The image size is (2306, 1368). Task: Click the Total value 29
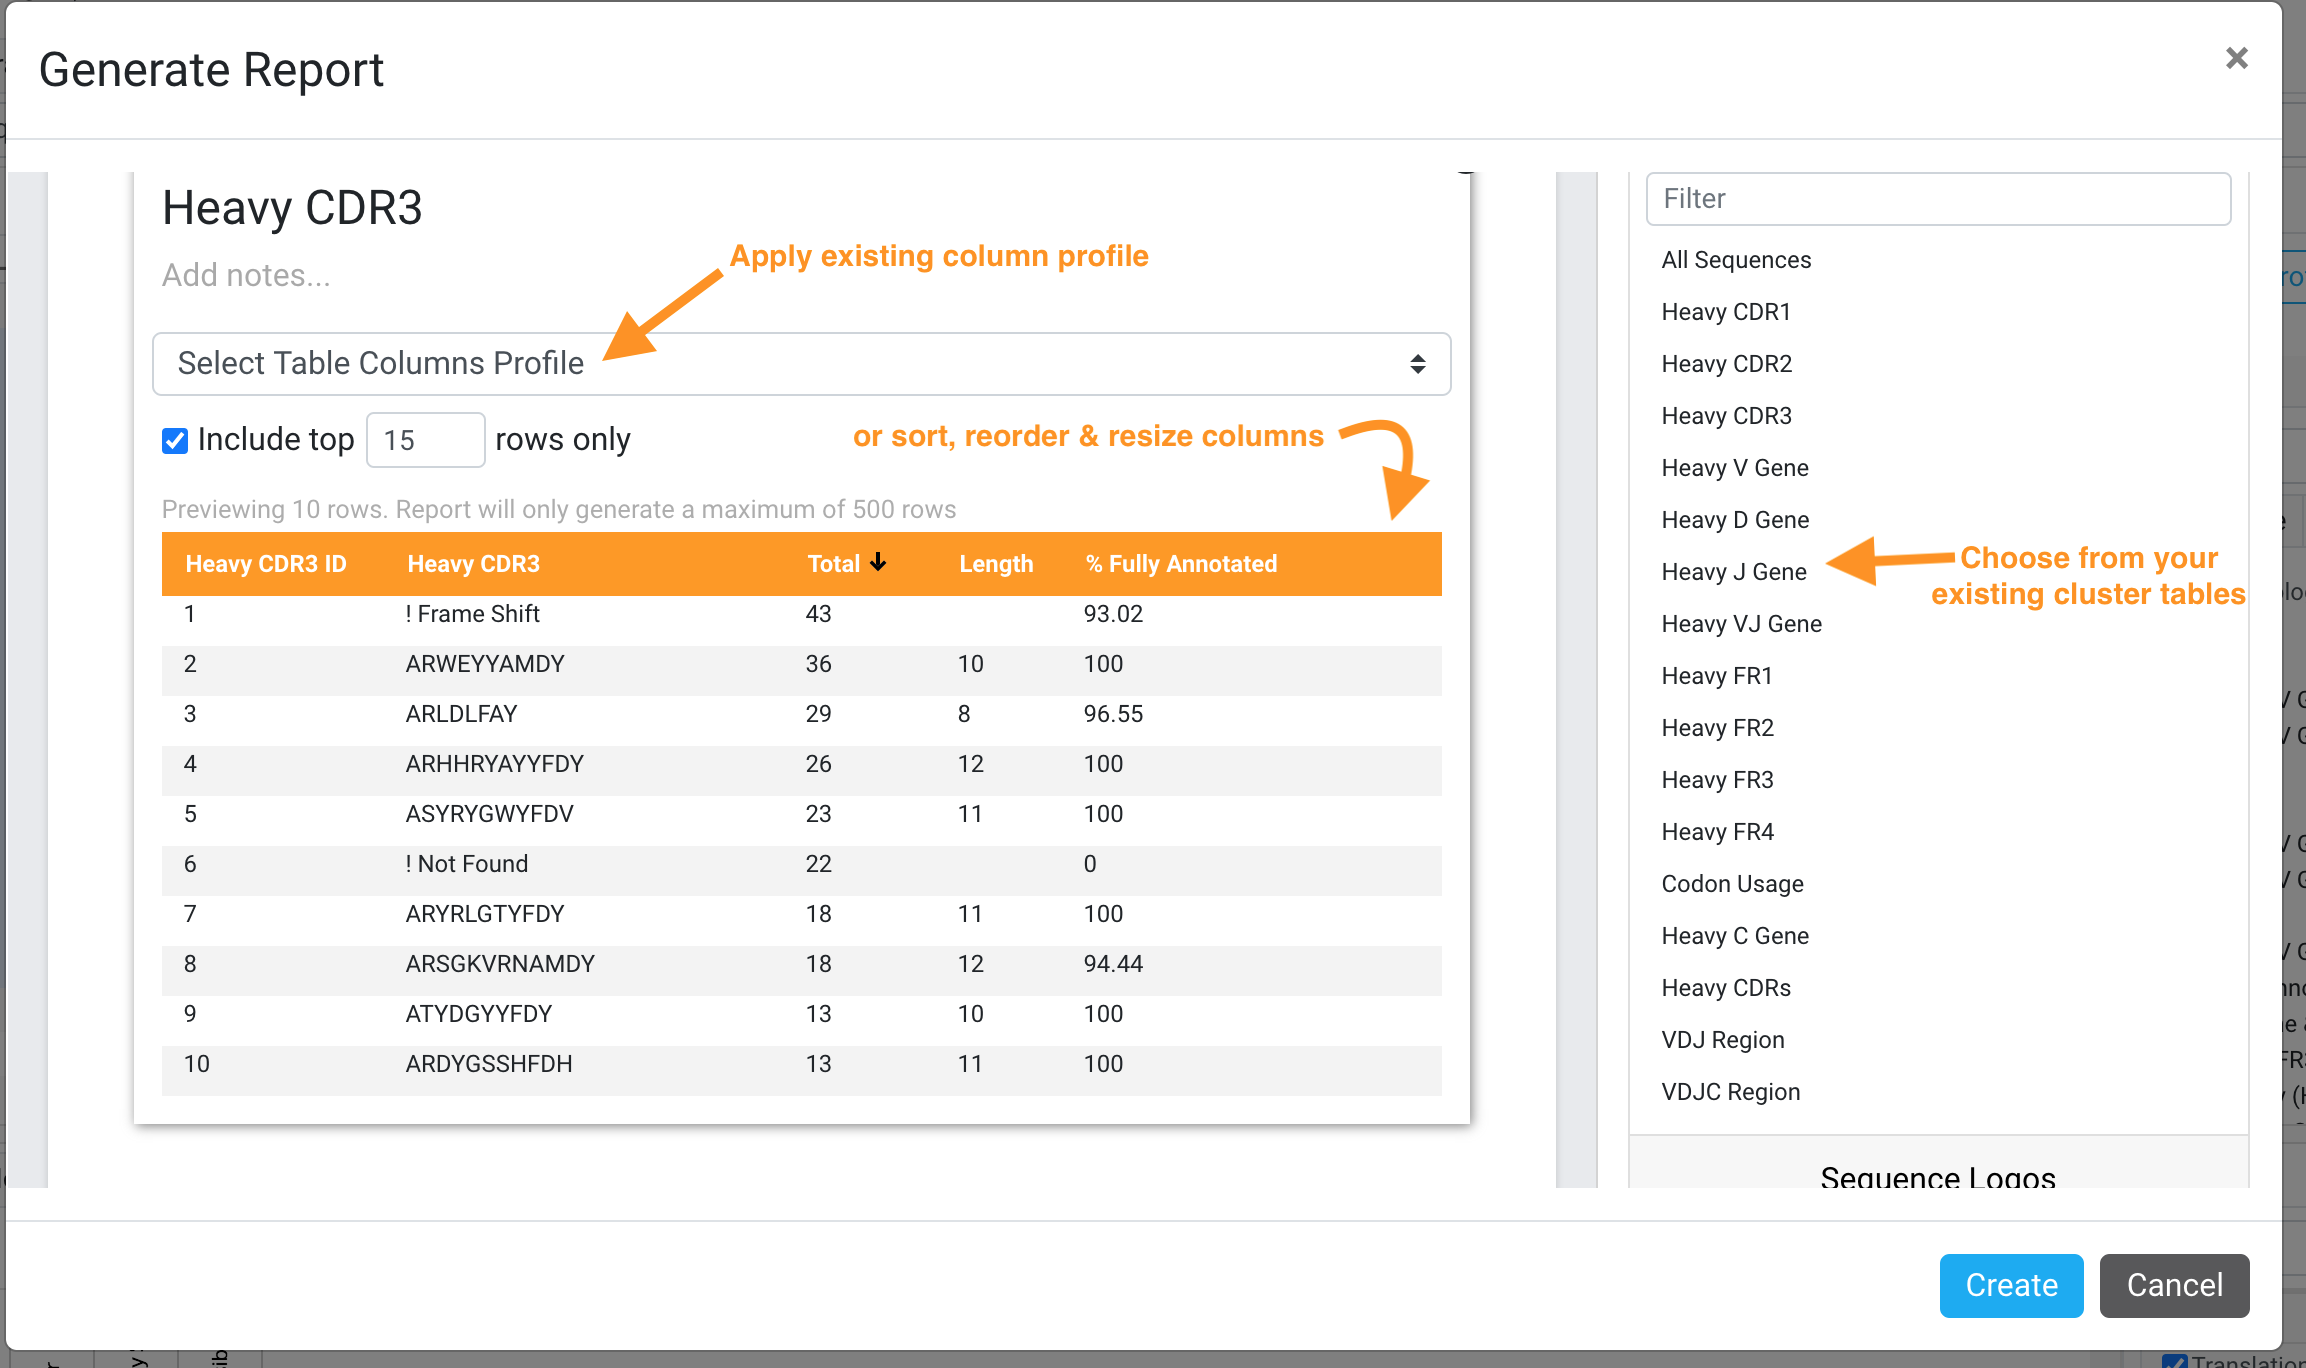click(x=818, y=714)
